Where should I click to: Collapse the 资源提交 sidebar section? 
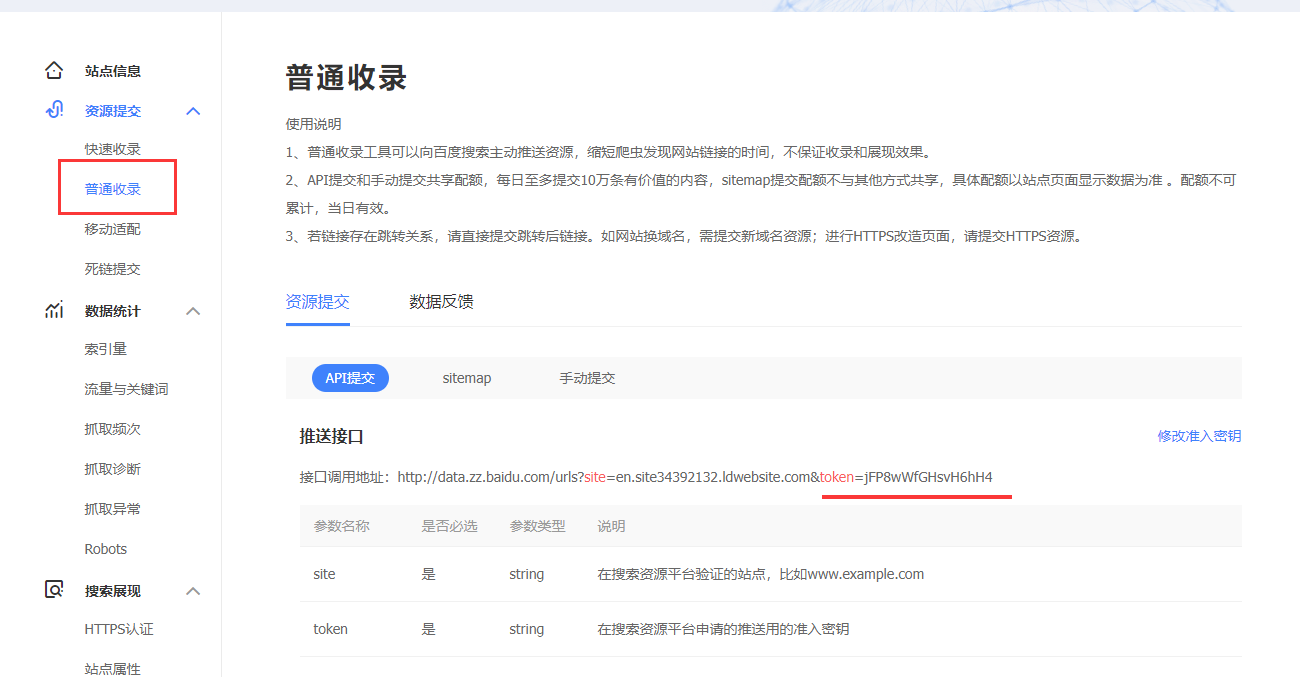pos(193,110)
